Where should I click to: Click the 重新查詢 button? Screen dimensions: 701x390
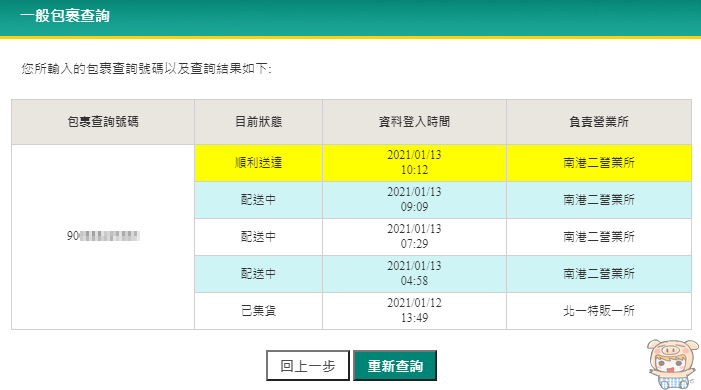point(395,366)
